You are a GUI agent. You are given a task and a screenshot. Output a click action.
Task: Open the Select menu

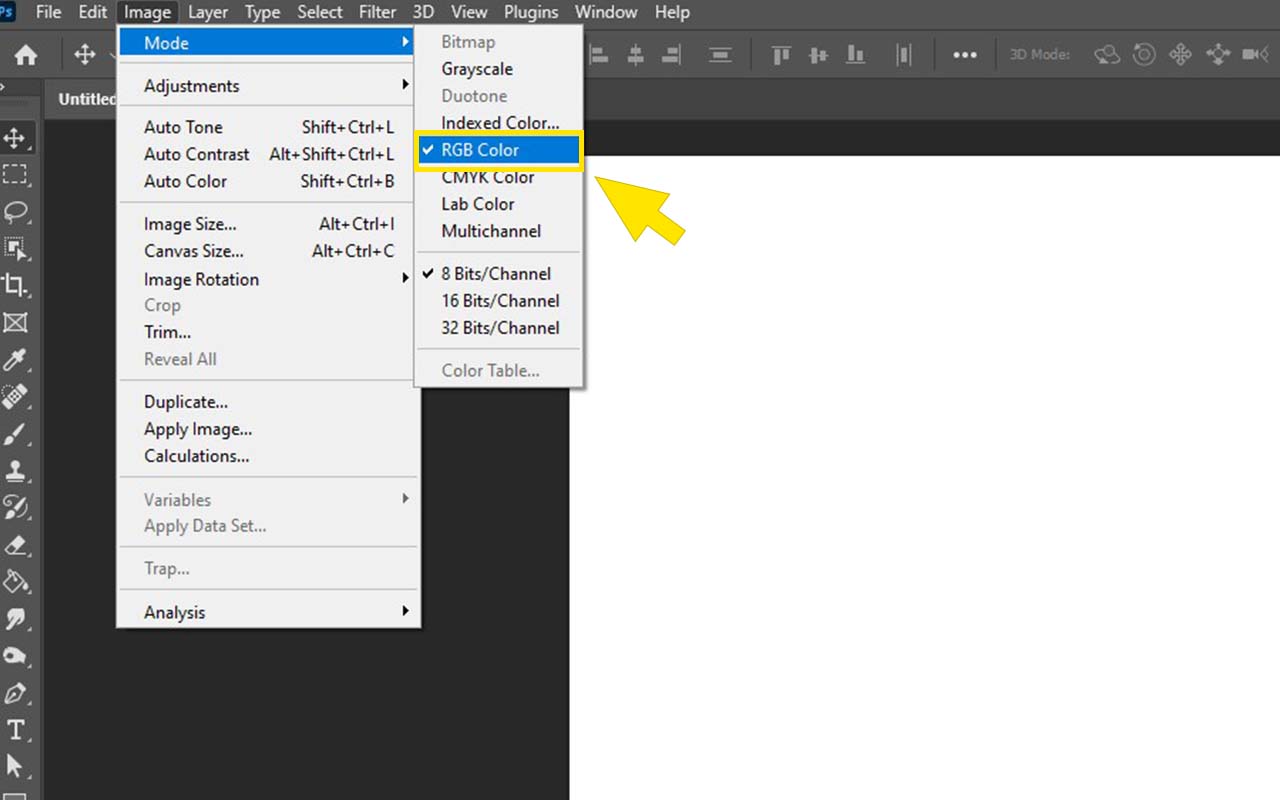pos(319,12)
